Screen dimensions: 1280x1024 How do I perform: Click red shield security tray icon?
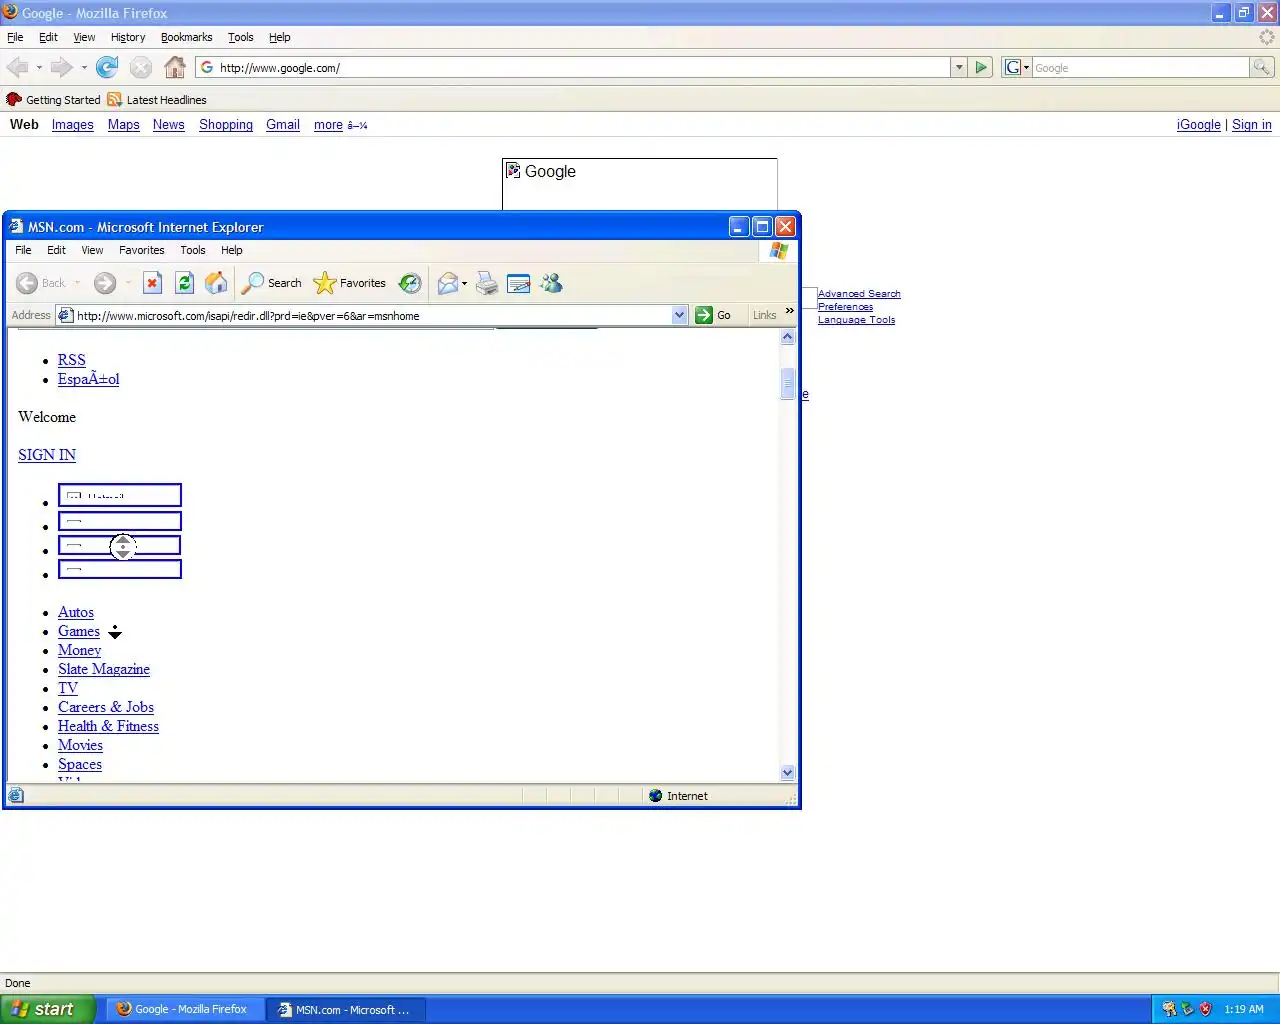coord(1205,1009)
